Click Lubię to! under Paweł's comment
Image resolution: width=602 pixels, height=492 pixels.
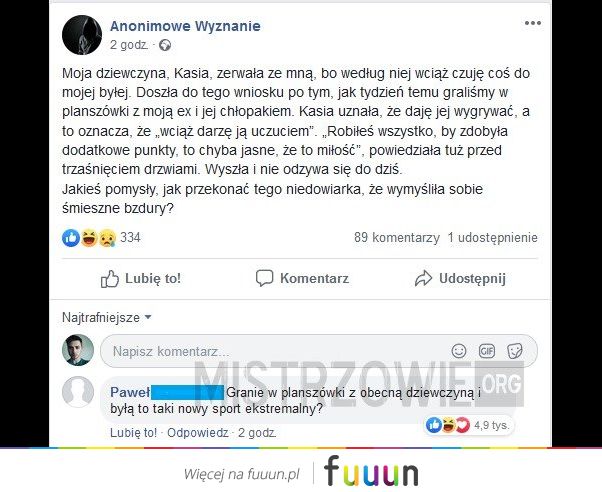click(134, 433)
